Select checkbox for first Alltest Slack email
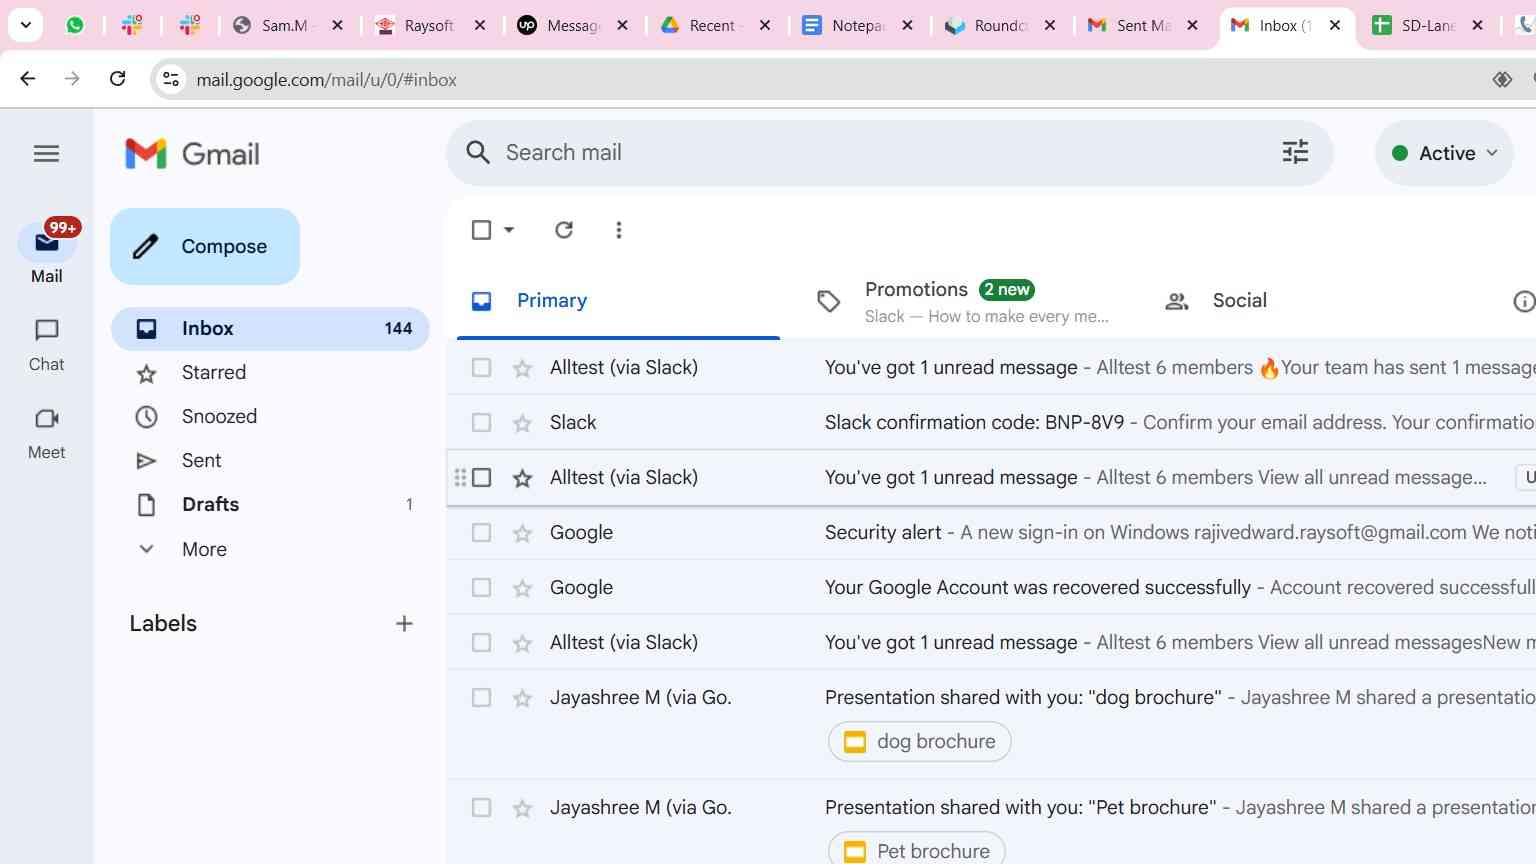The height and width of the screenshot is (864, 1536). [481, 368]
